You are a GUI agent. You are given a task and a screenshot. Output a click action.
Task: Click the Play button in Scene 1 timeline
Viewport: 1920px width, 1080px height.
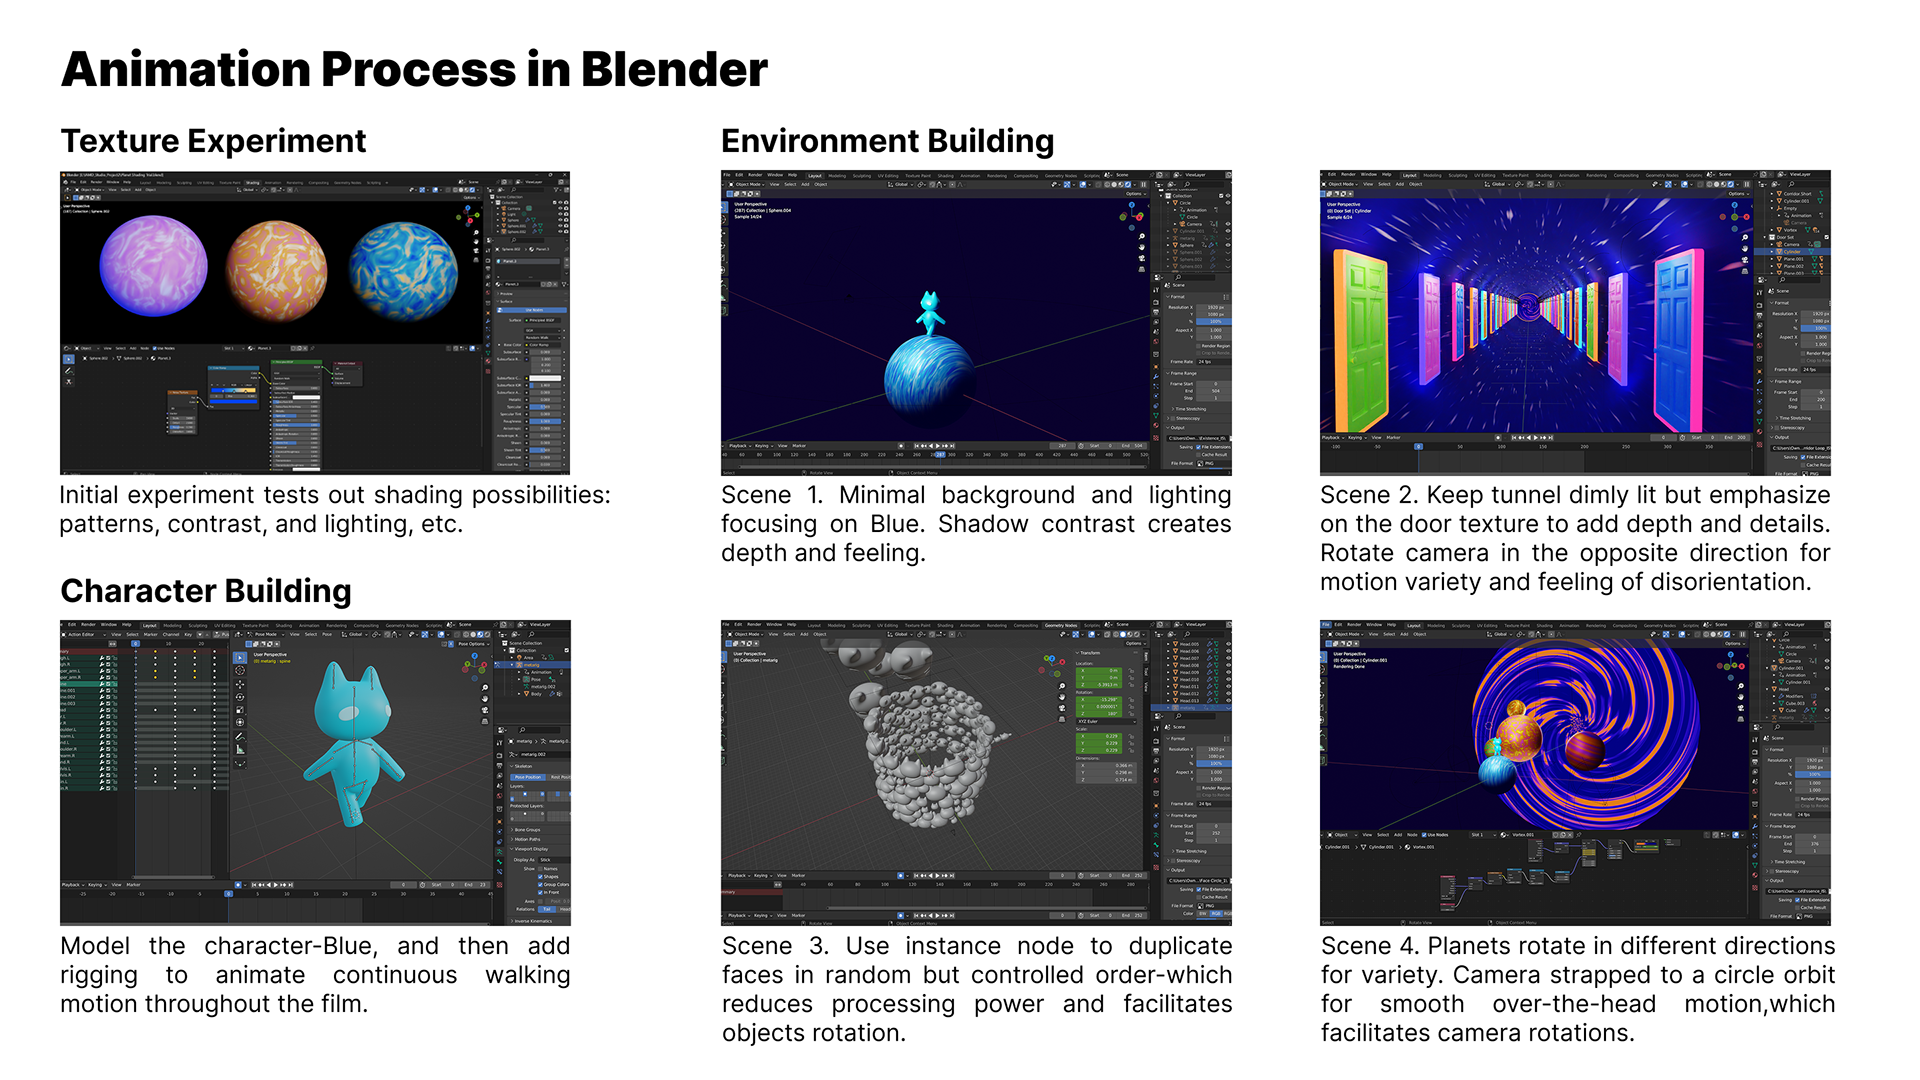click(938, 446)
